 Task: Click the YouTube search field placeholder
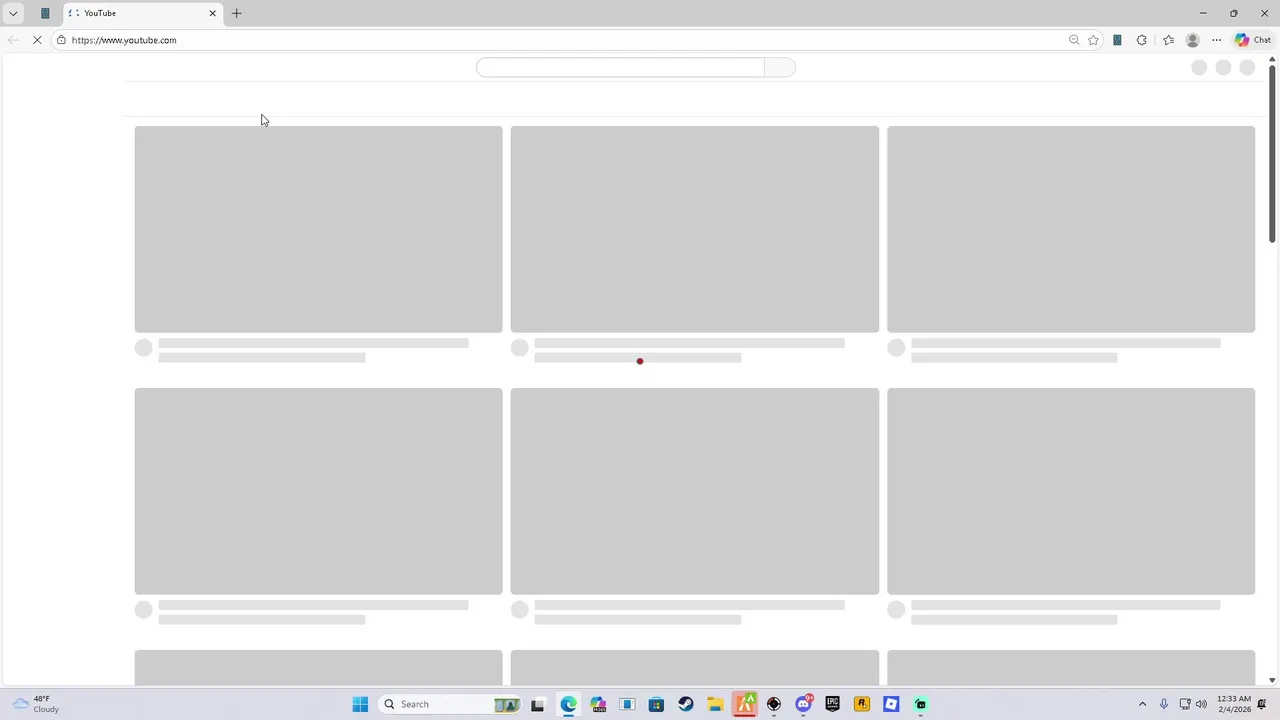[x=620, y=67]
